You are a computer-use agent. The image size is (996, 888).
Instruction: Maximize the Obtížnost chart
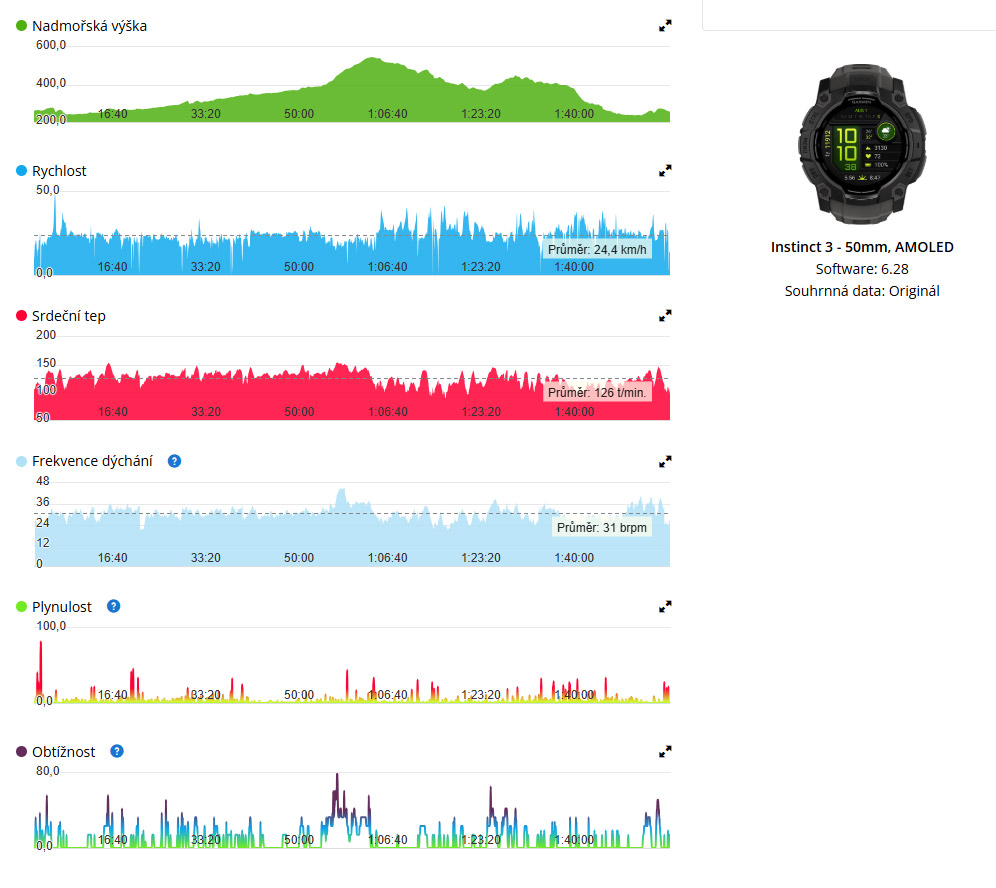[x=665, y=751]
